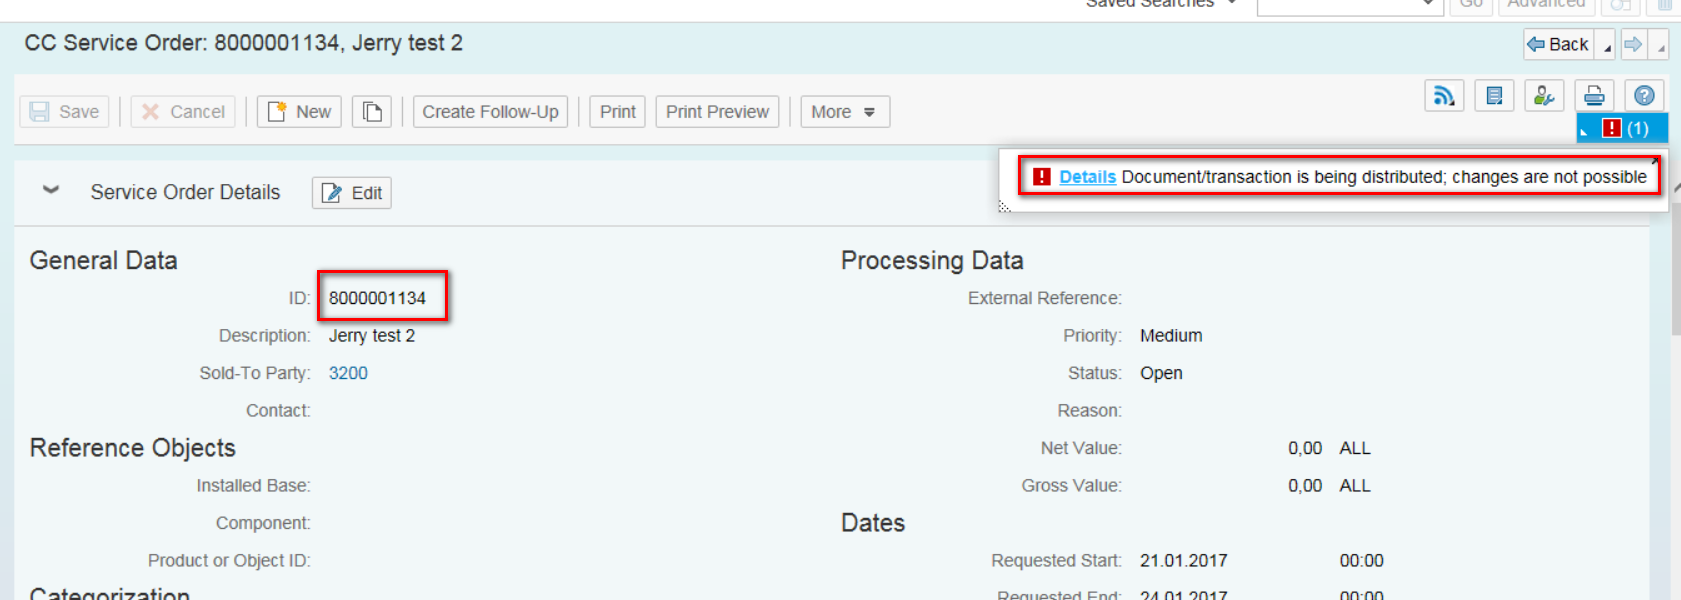Open the saved searches combo box
The height and width of the screenshot is (600, 1681).
click(1348, 6)
